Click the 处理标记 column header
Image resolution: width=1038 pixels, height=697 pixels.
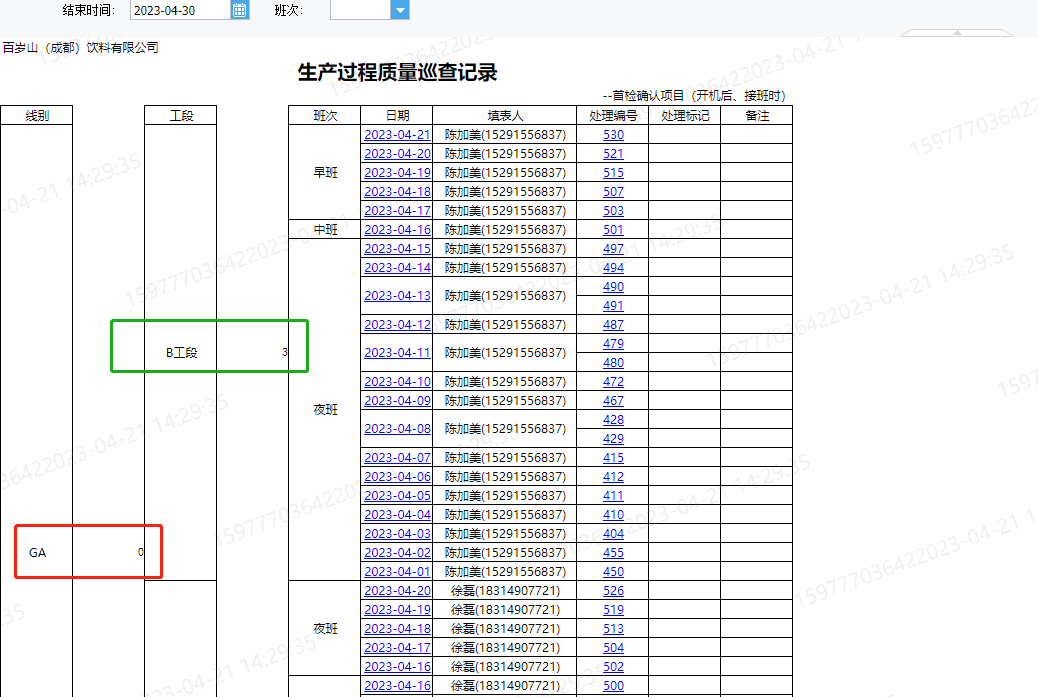tap(684, 116)
